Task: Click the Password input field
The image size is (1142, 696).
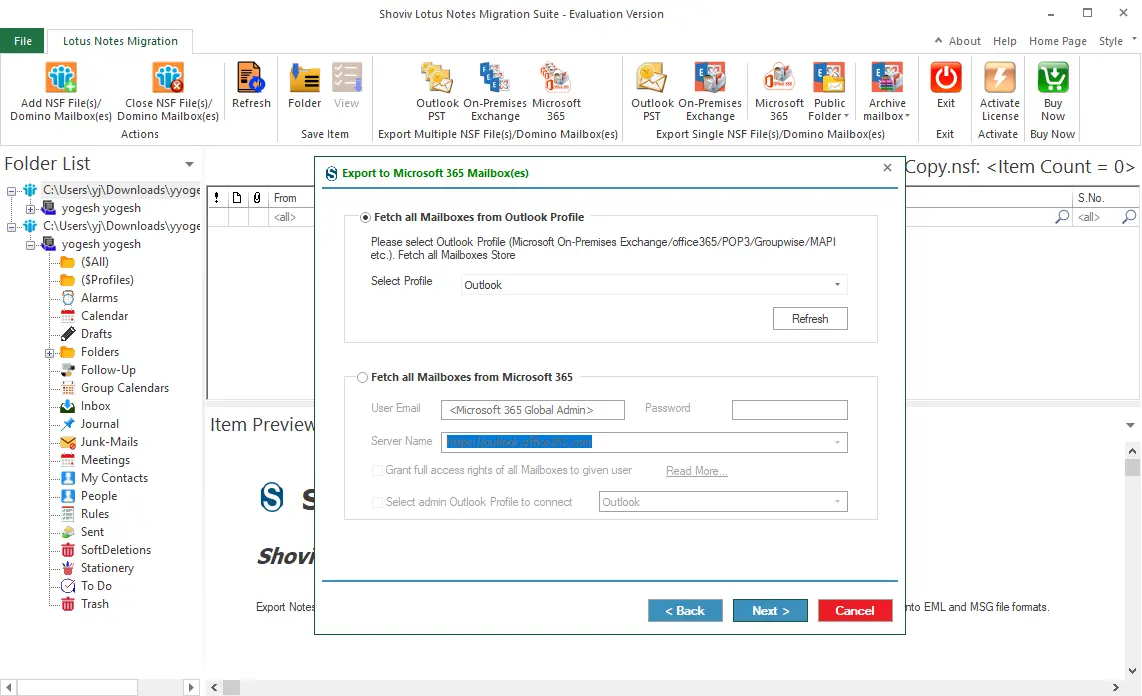Action: coord(789,410)
